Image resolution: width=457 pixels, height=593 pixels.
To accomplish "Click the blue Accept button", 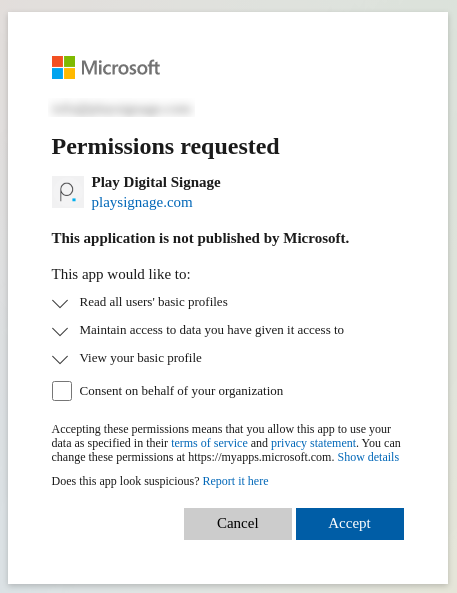I will 350,524.
